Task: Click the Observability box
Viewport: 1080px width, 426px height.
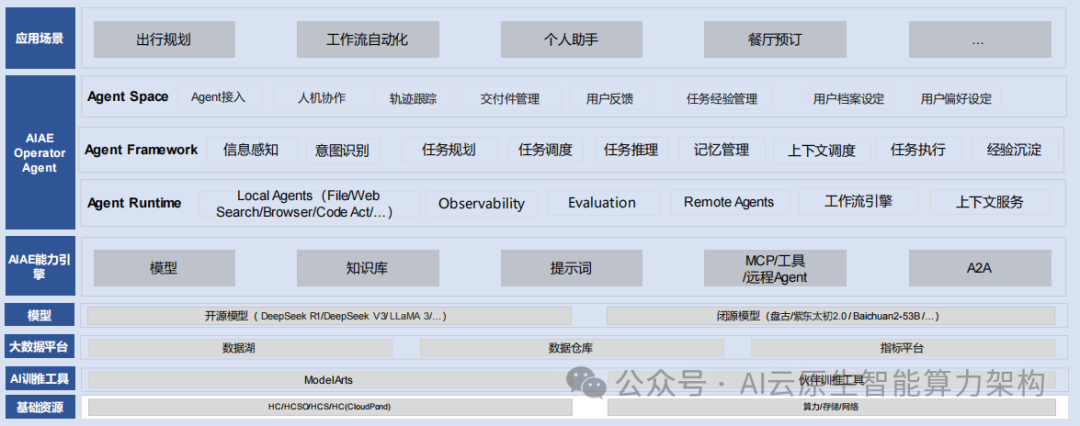Action: point(481,203)
